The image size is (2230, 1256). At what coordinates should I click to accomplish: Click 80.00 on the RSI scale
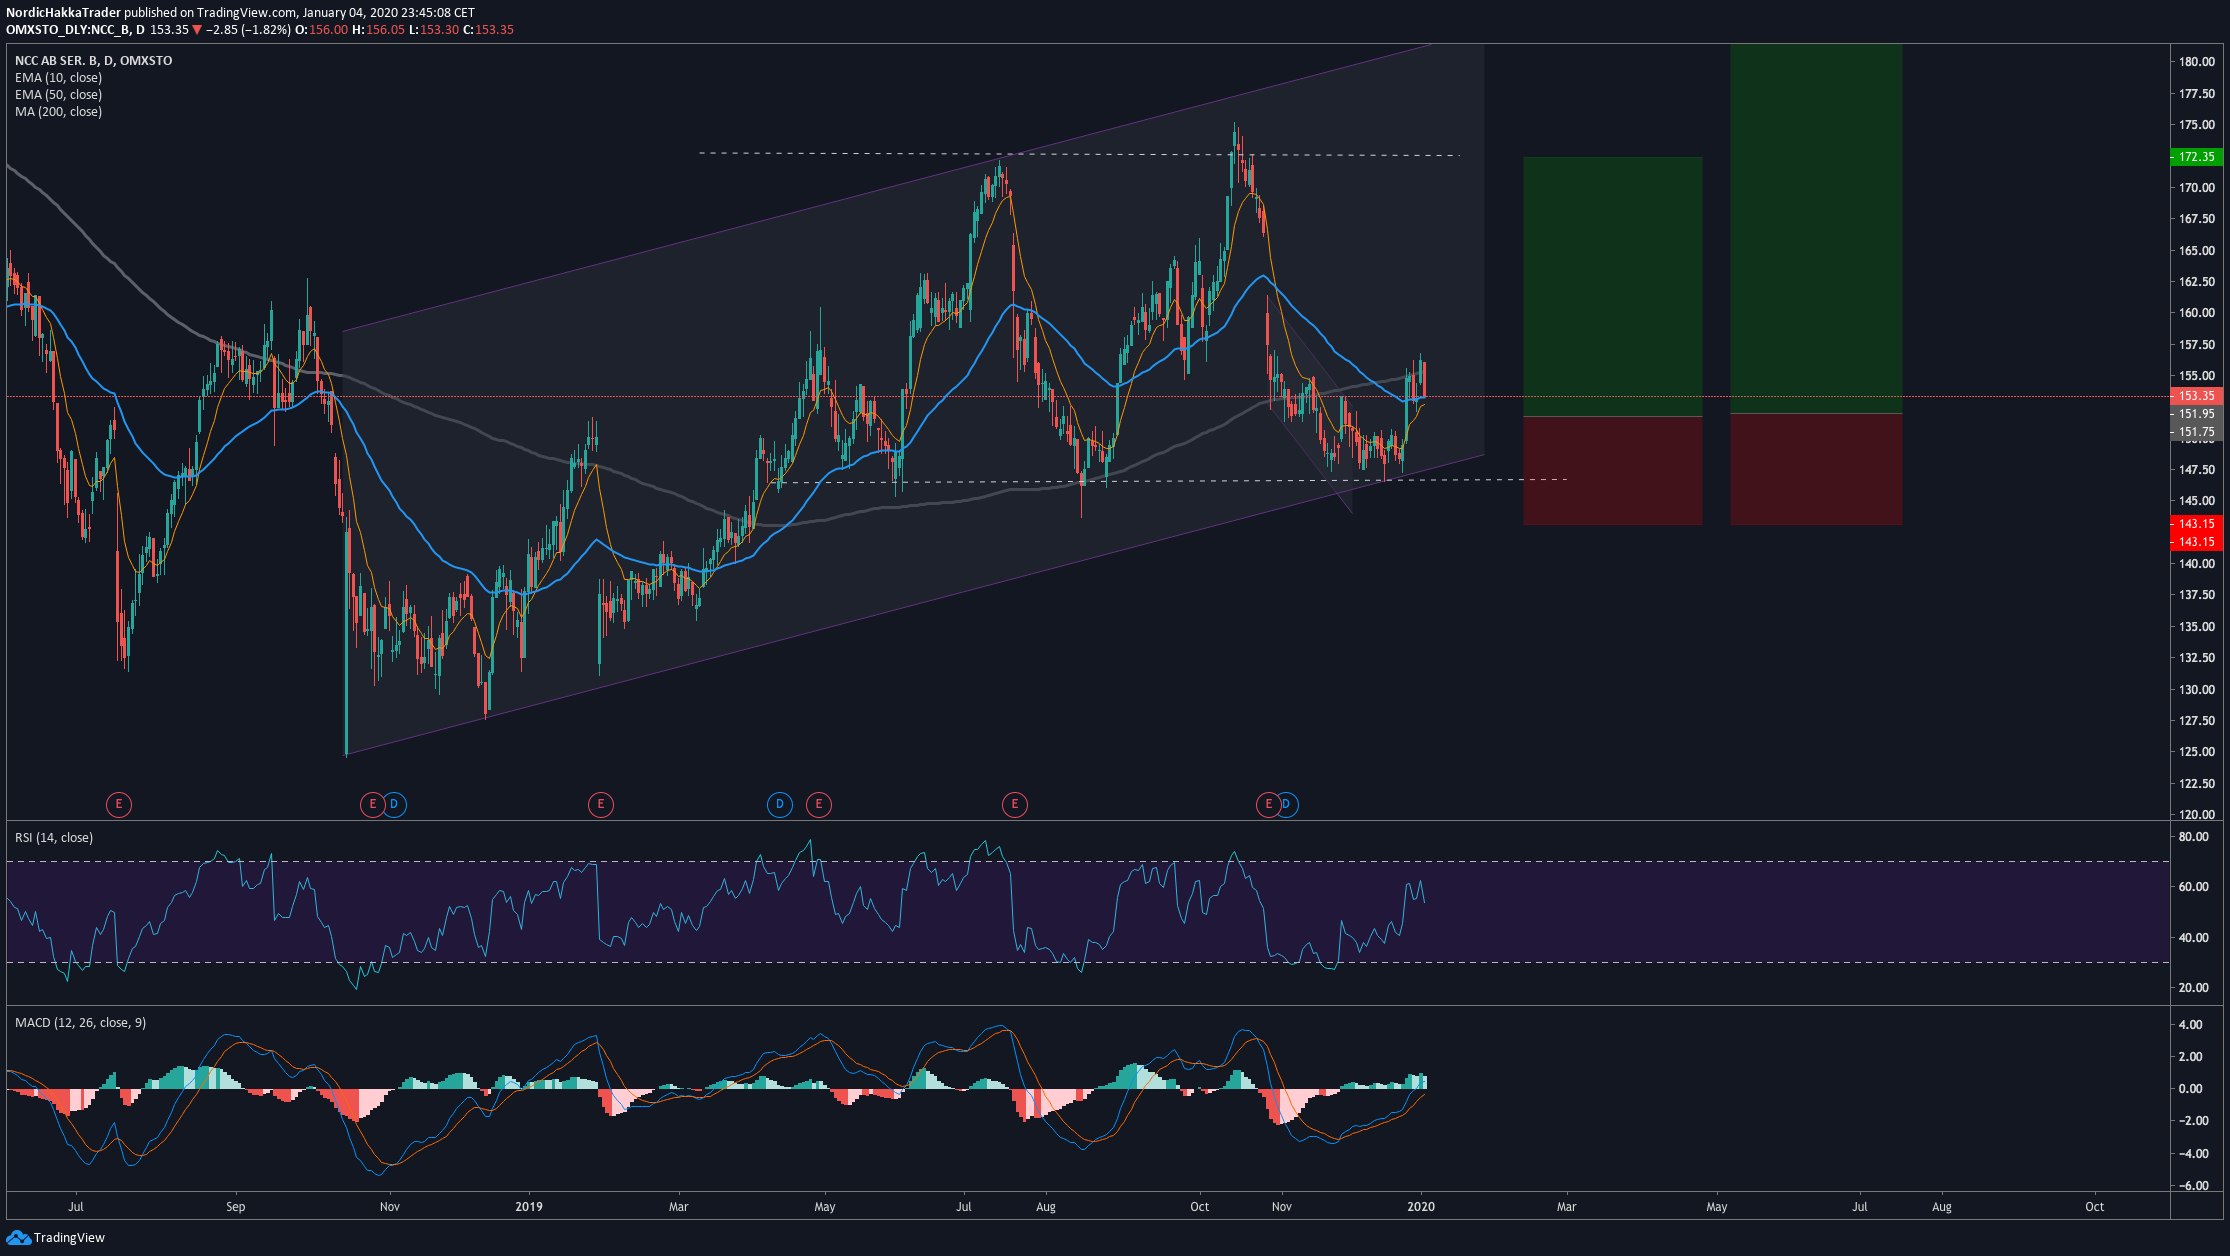click(2193, 837)
